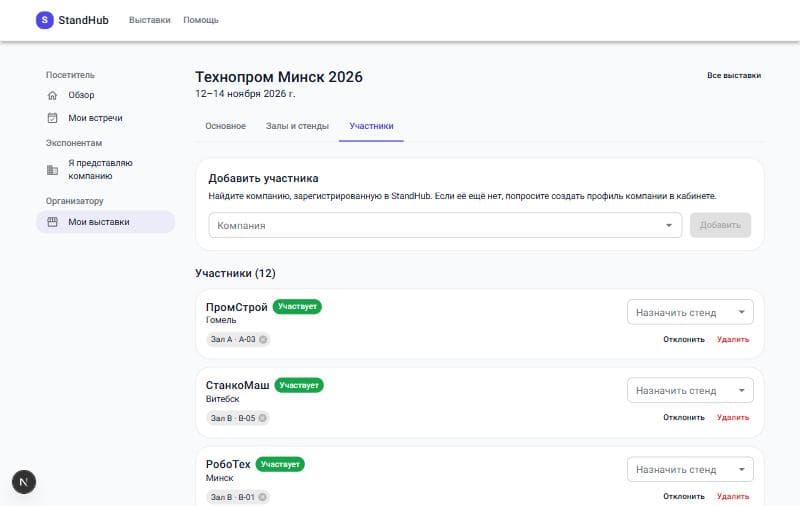The image size is (800, 506).
Task: Open Выставки in top navigation
Action: pos(149,20)
